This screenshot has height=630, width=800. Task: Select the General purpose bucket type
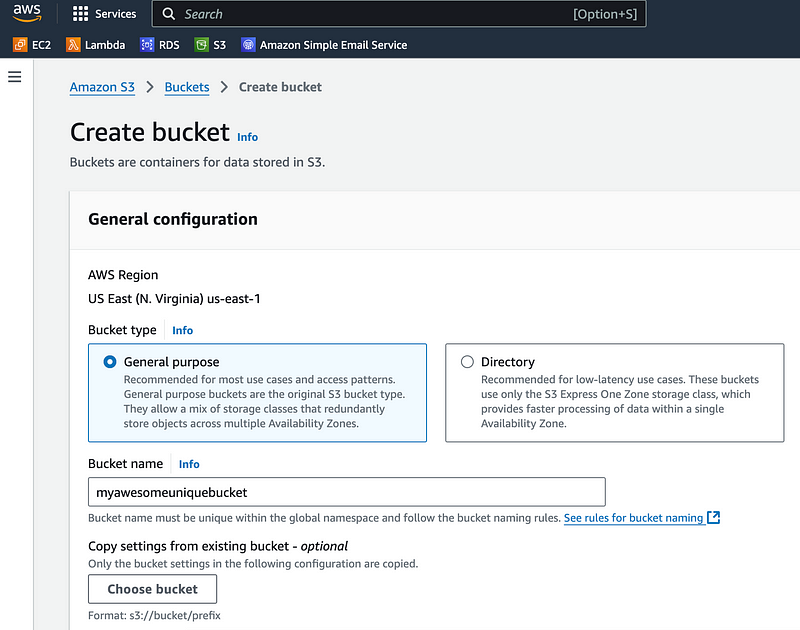(x=110, y=362)
